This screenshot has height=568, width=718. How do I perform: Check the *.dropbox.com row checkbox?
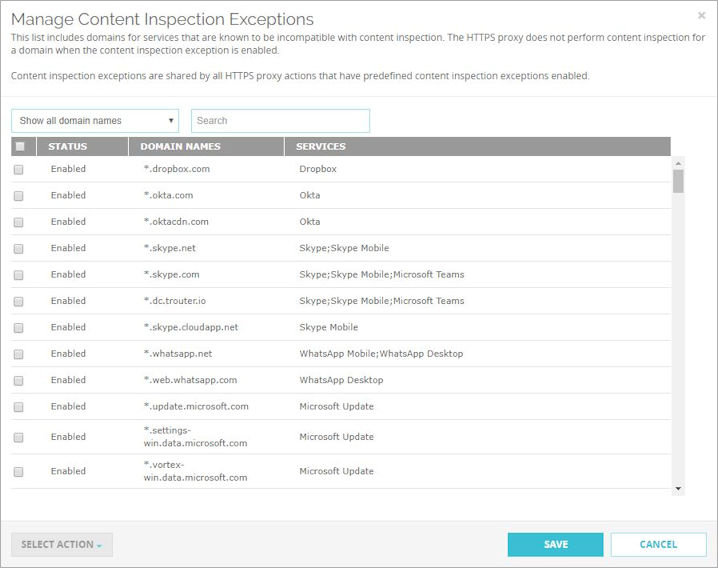coord(18,169)
